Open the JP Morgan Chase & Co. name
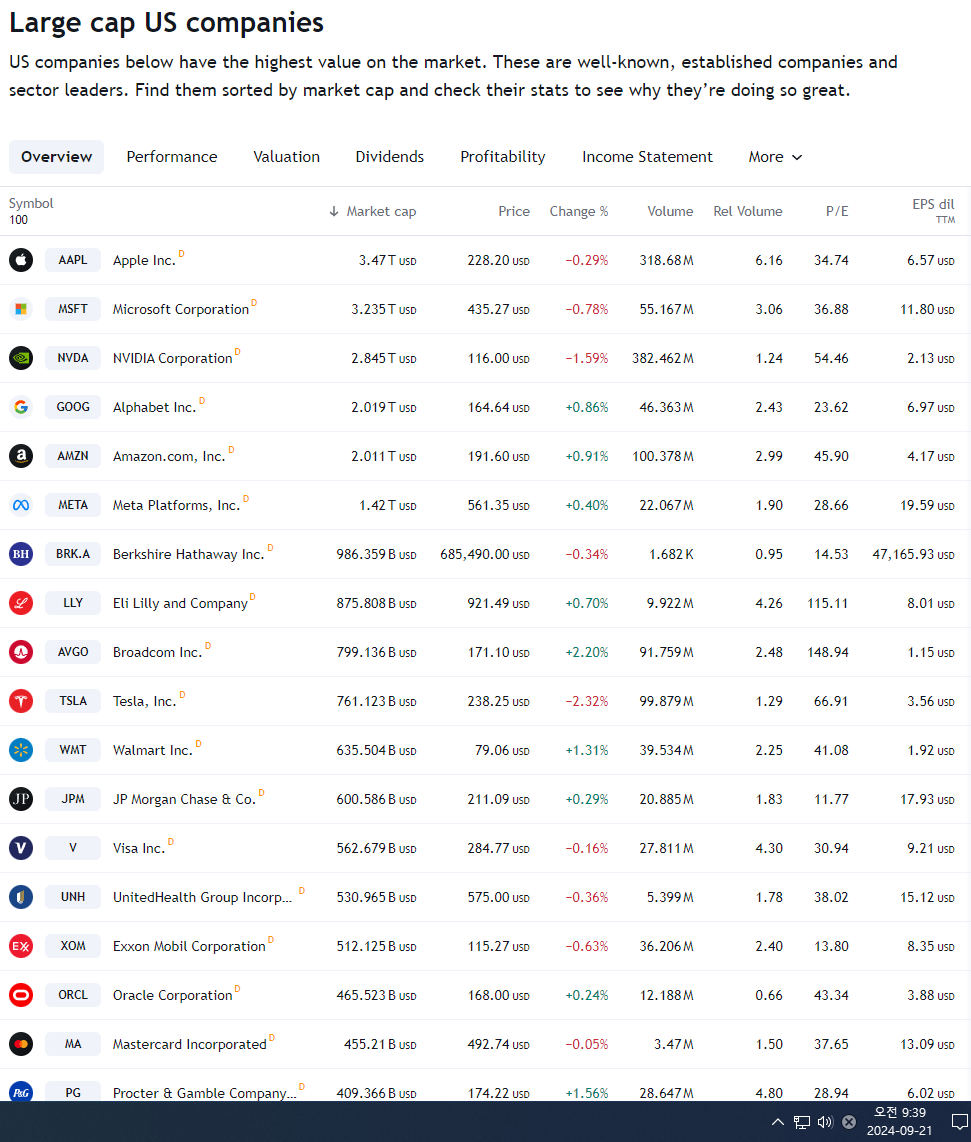This screenshot has width=971, height=1142. (x=184, y=799)
